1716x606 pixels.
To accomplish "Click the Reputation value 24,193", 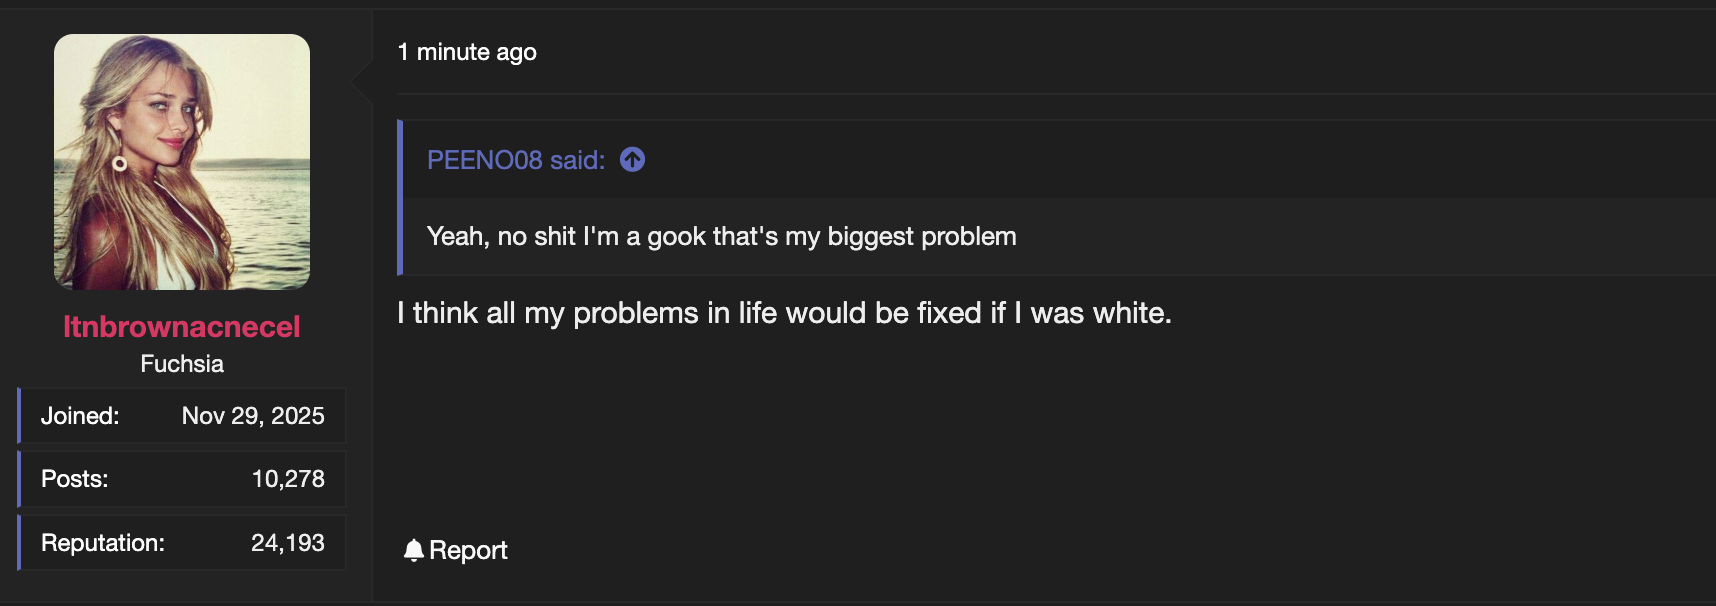I will (289, 542).
